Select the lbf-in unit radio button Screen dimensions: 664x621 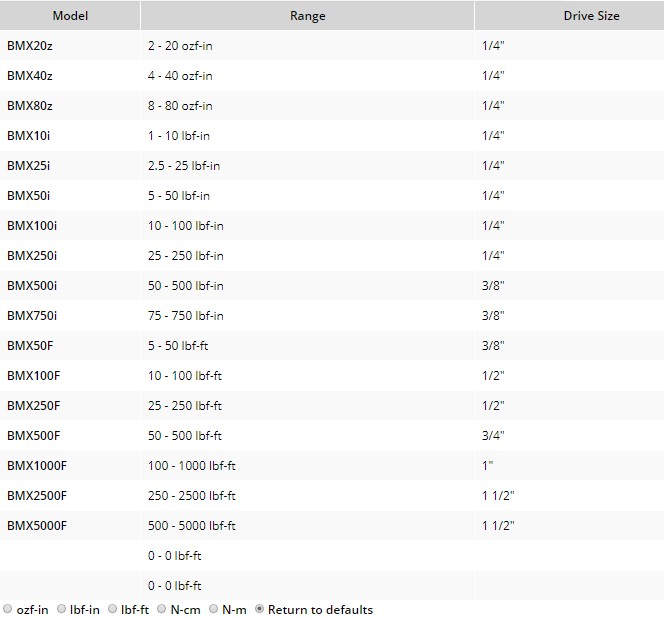coord(62,609)
